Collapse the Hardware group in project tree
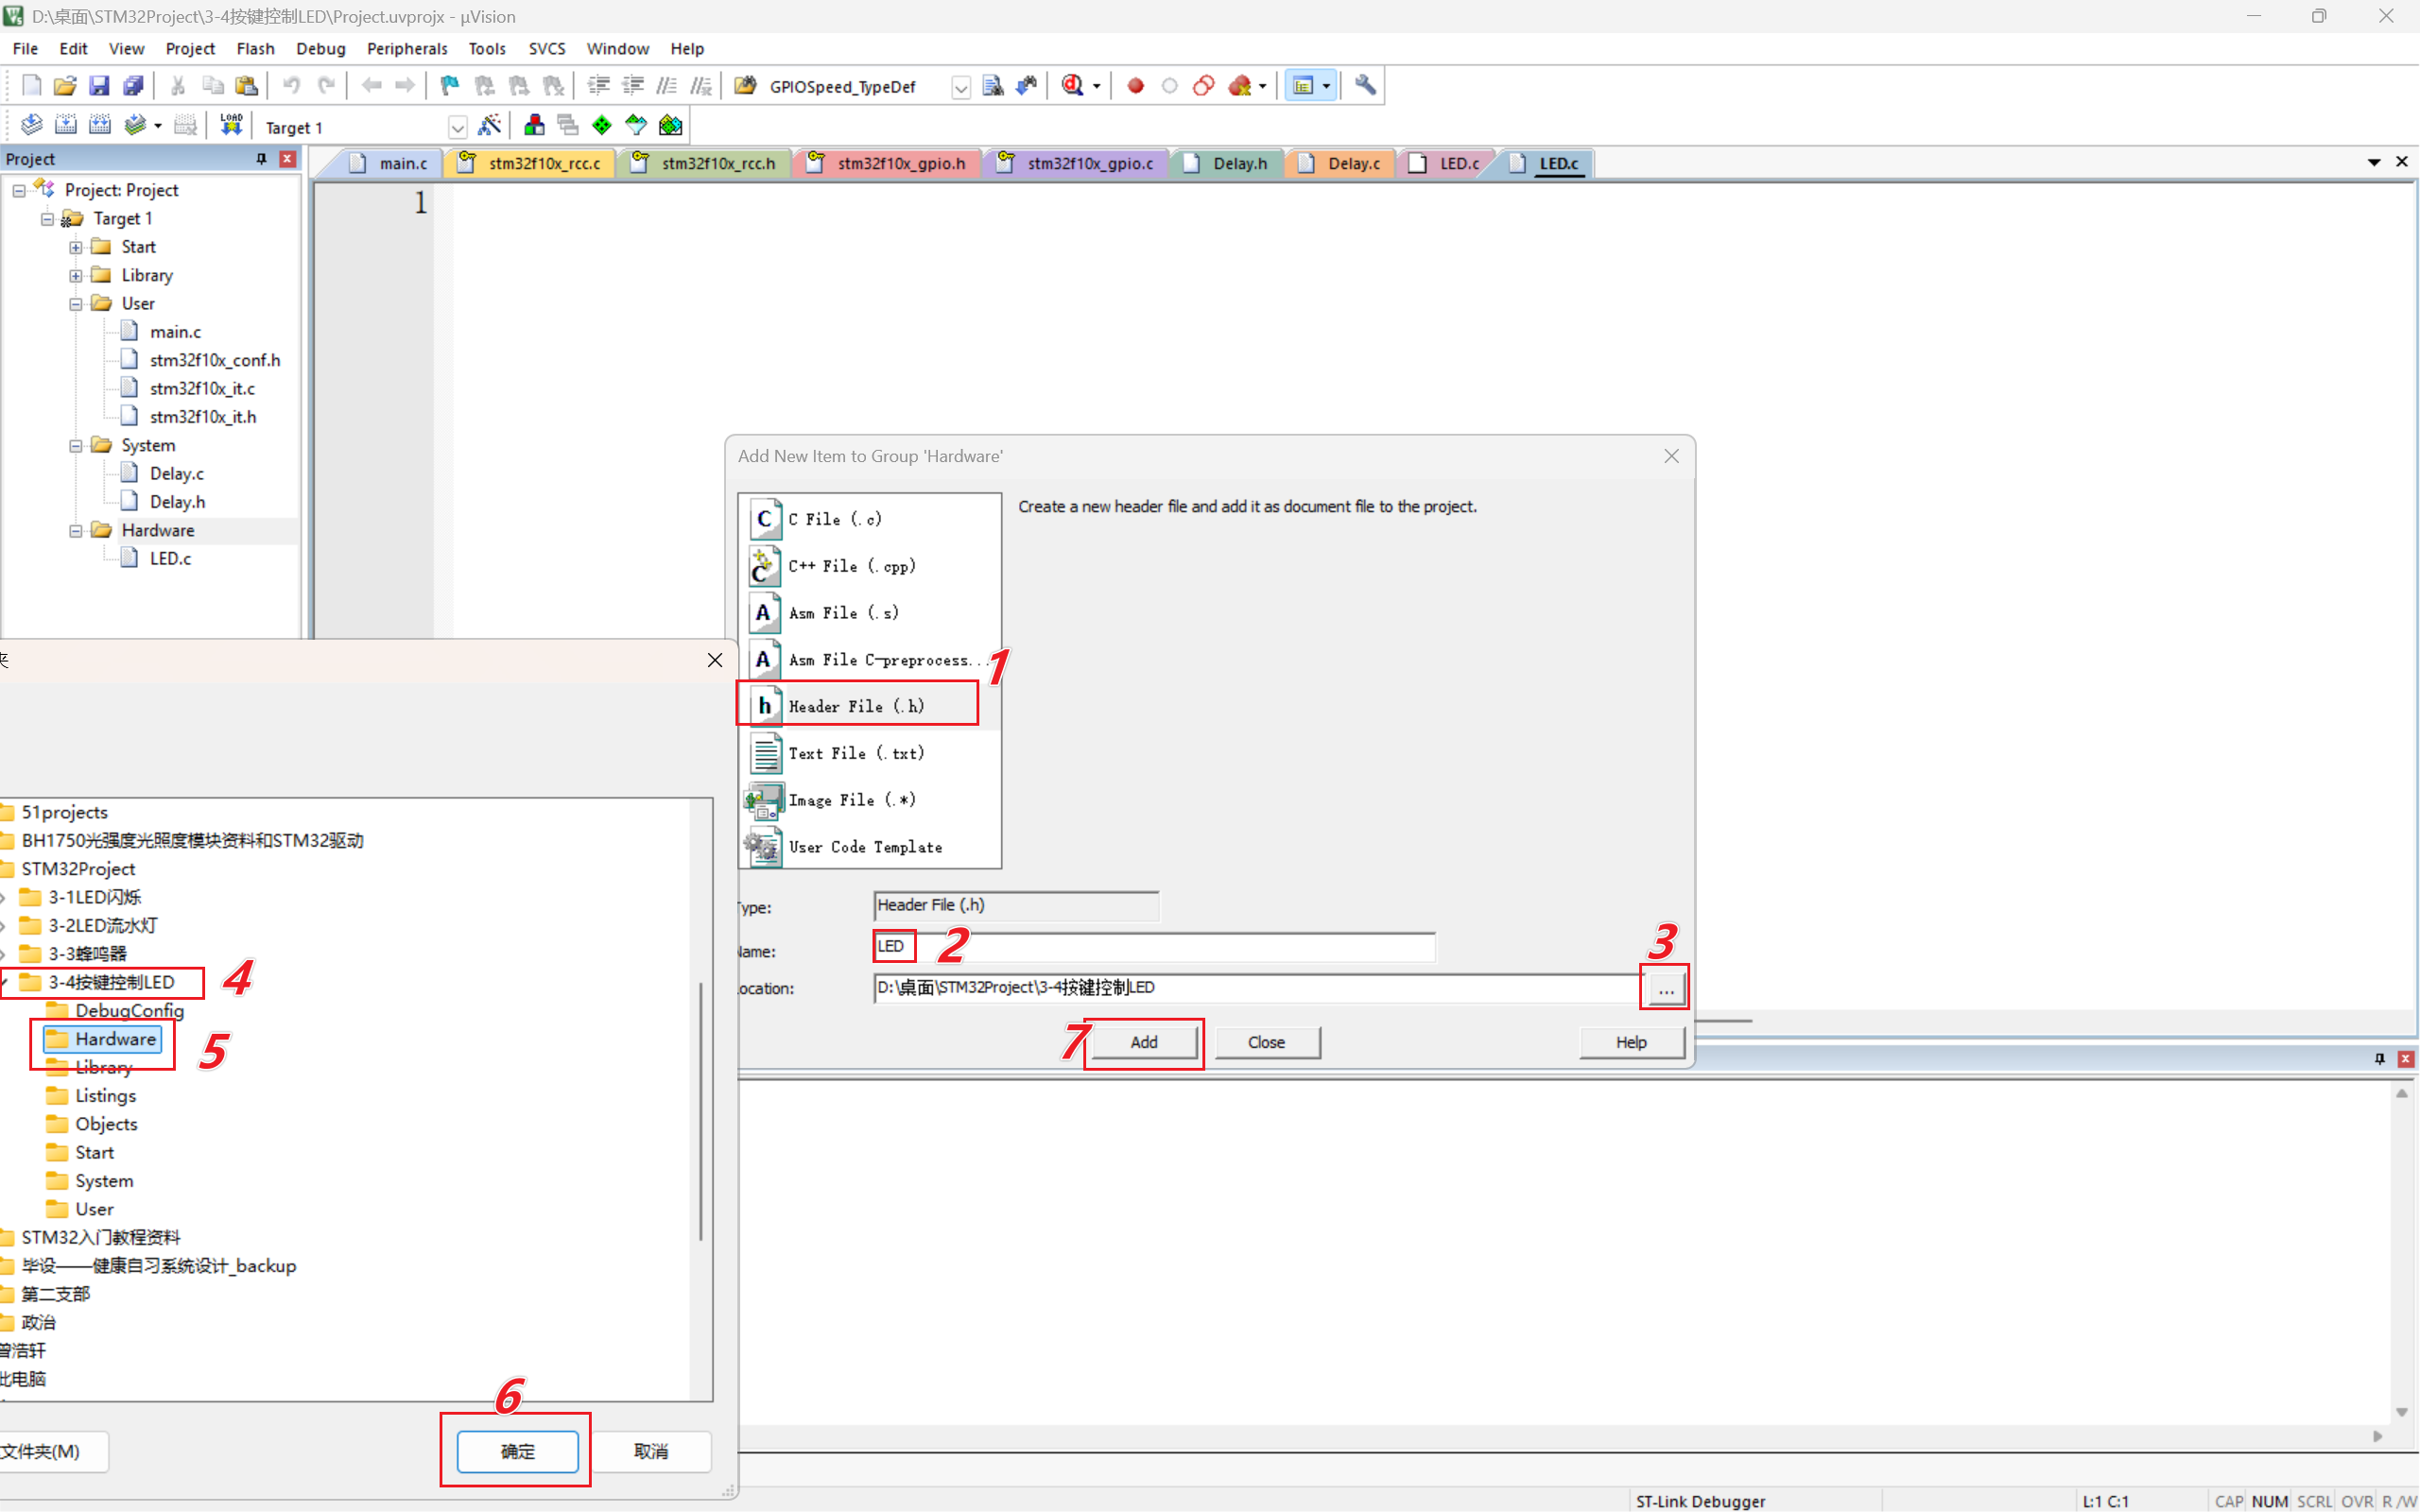 click(76, 531)
